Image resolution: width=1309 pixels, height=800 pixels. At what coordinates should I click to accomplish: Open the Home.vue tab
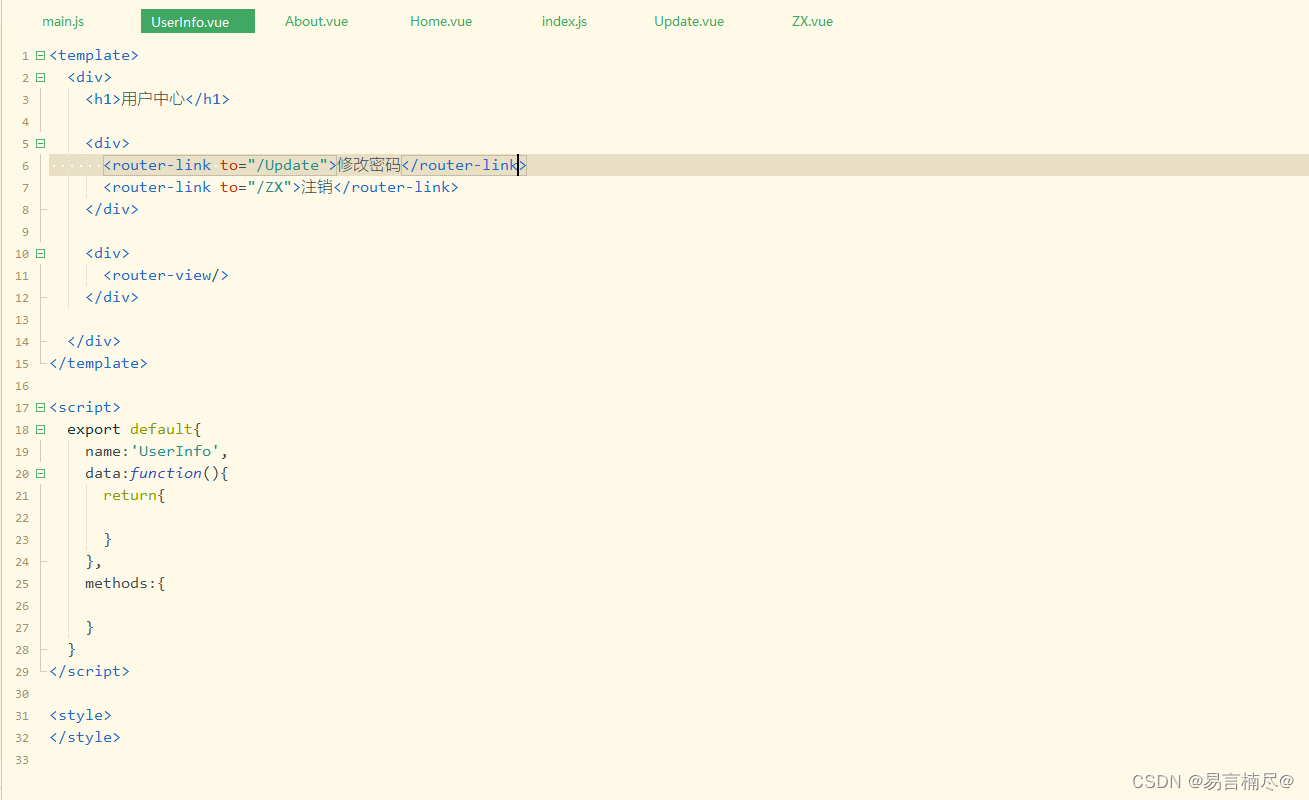click(440, 20)
